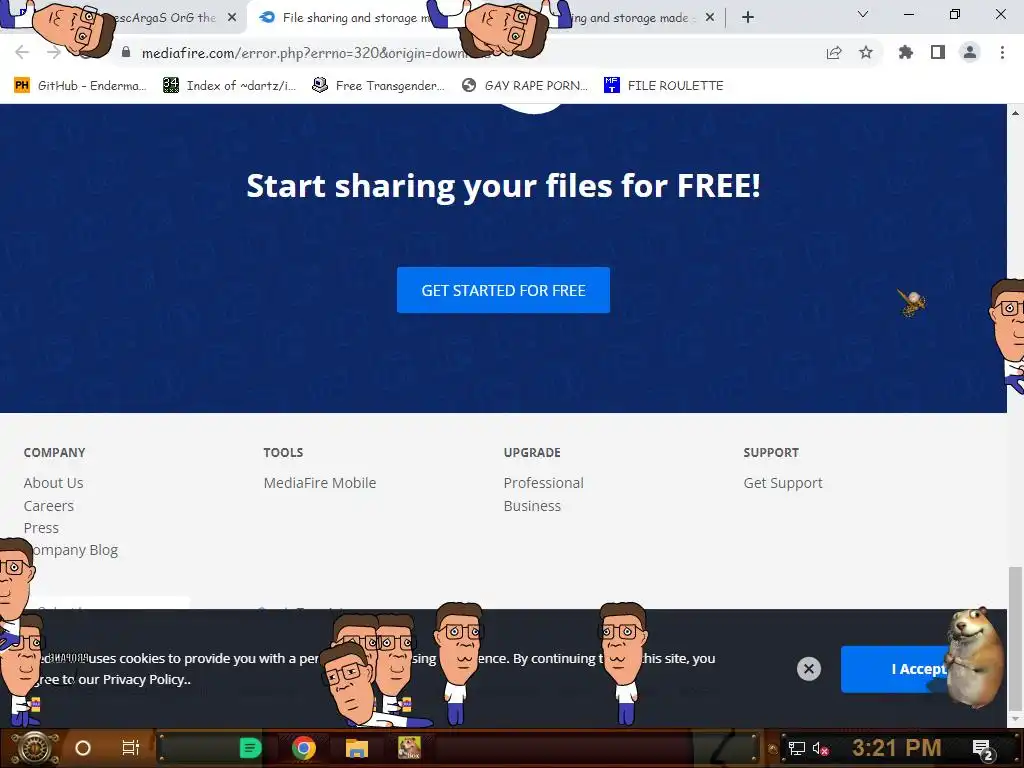The image size is (1024, 768).
Task: Click the address bar URL field
Action: 457,53
